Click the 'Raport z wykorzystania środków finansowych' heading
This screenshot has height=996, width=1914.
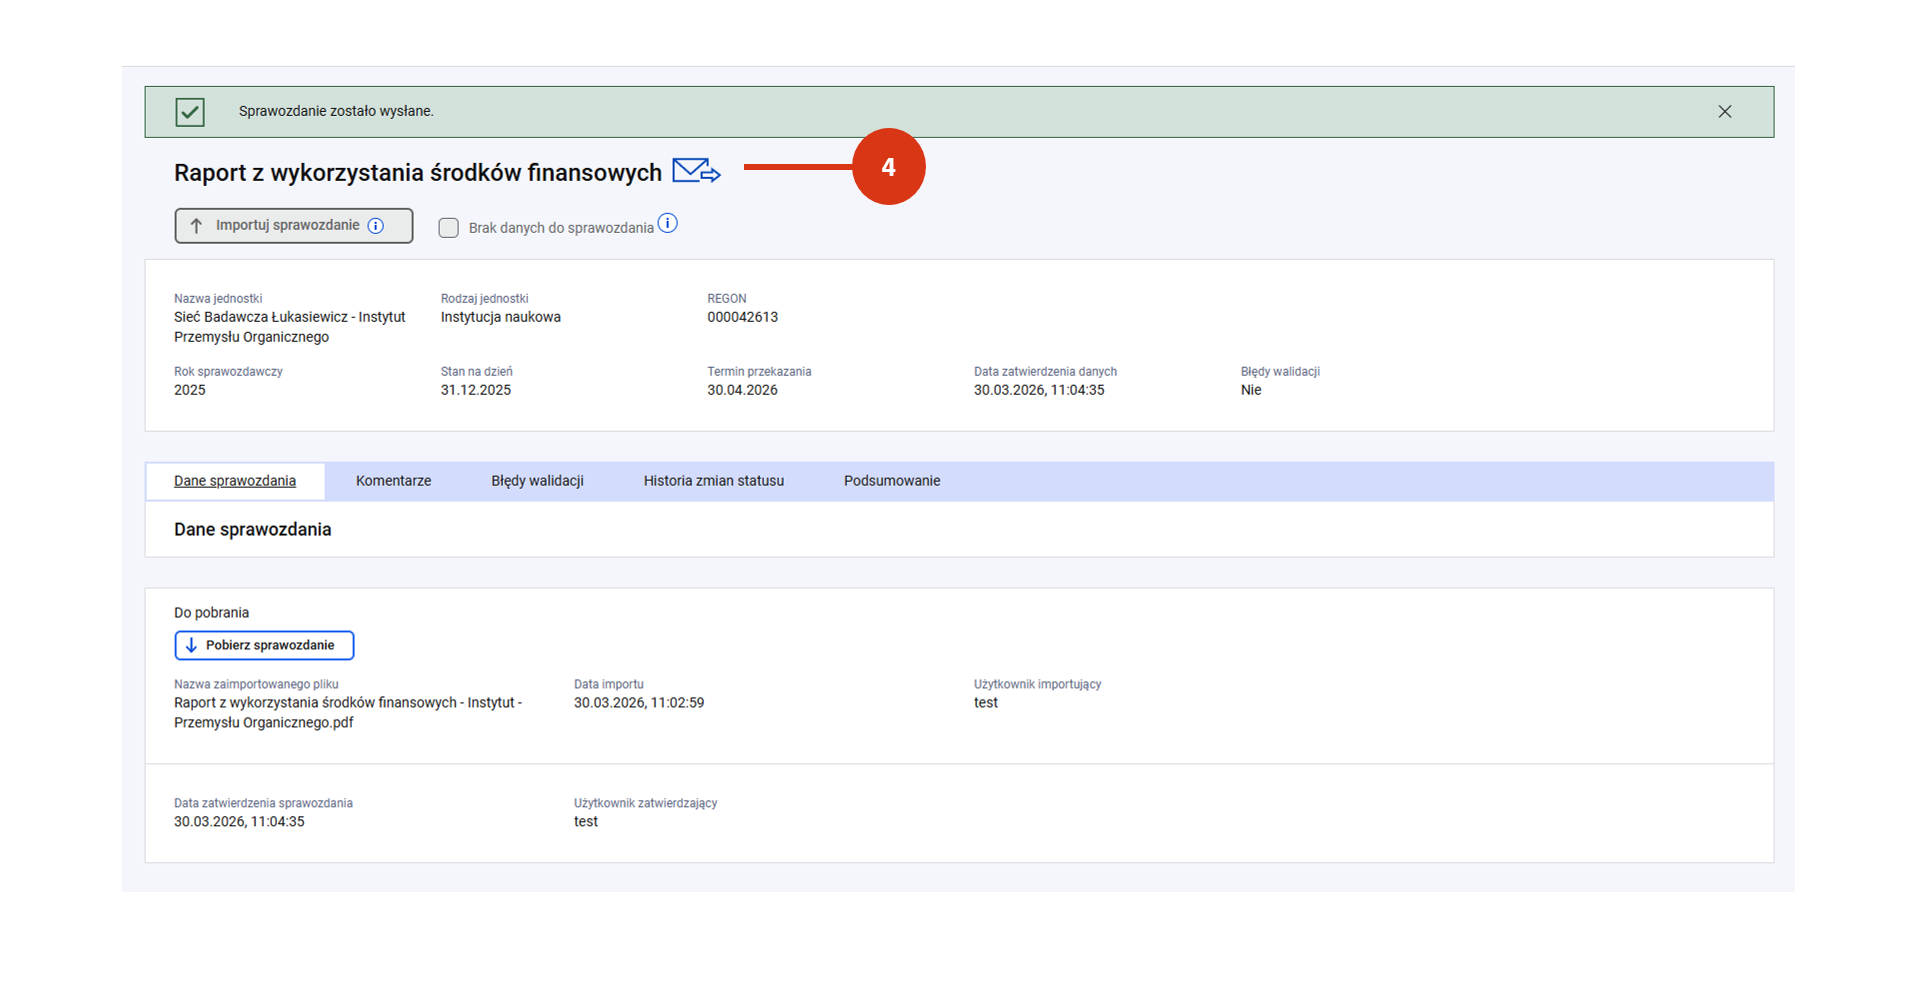pos(417,173)
